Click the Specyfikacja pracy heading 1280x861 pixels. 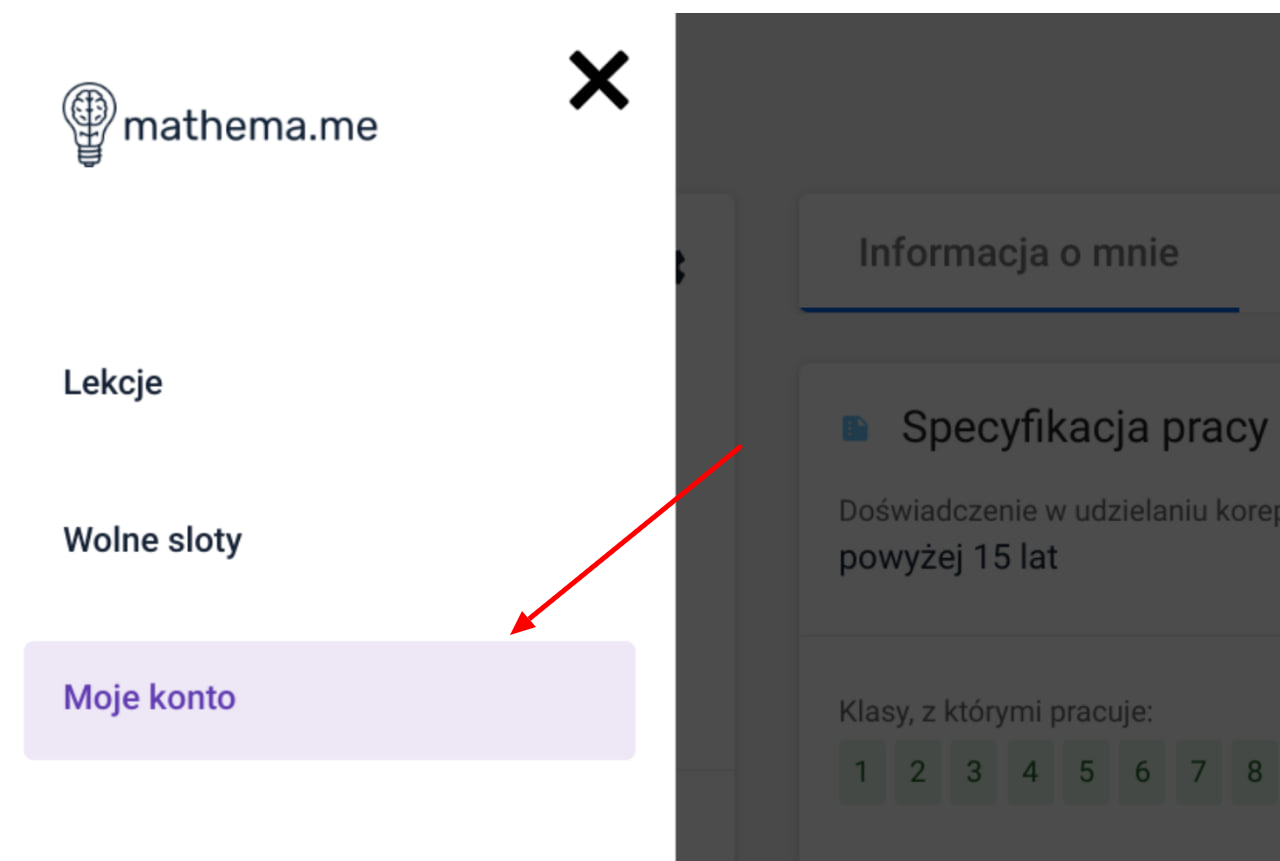click(1085, 427)
